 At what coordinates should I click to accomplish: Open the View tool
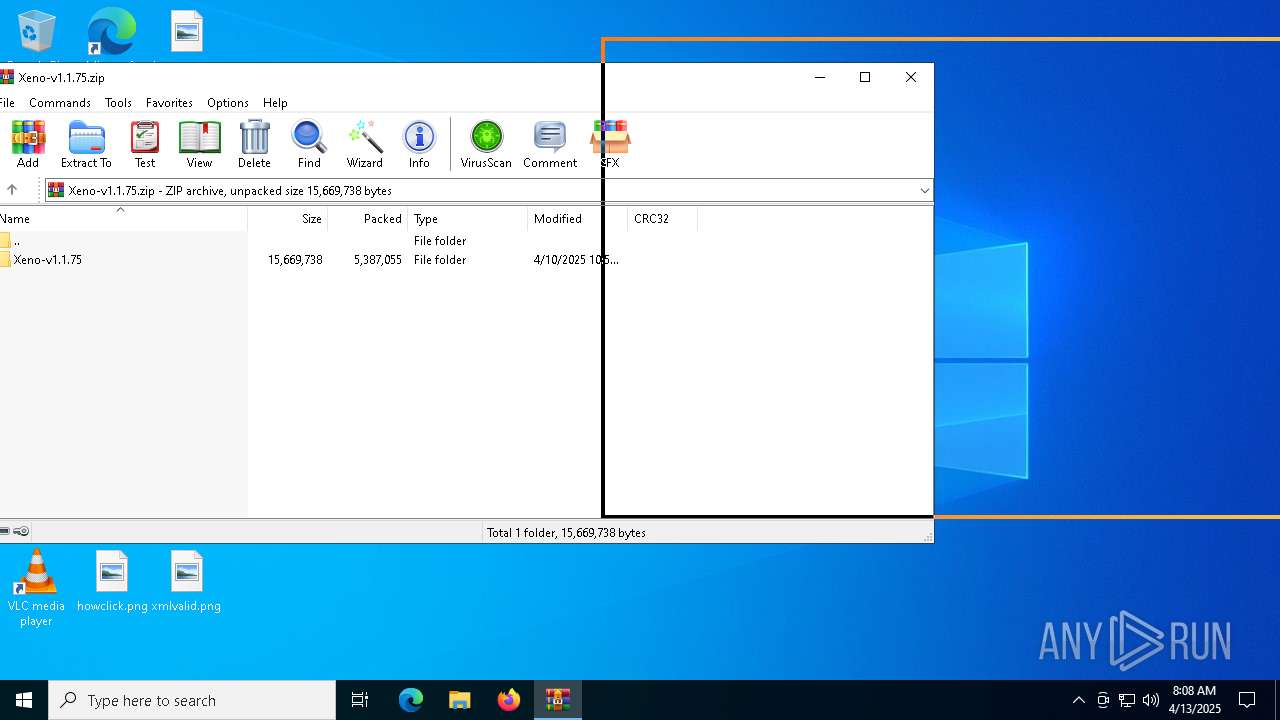tap(199, 144)
